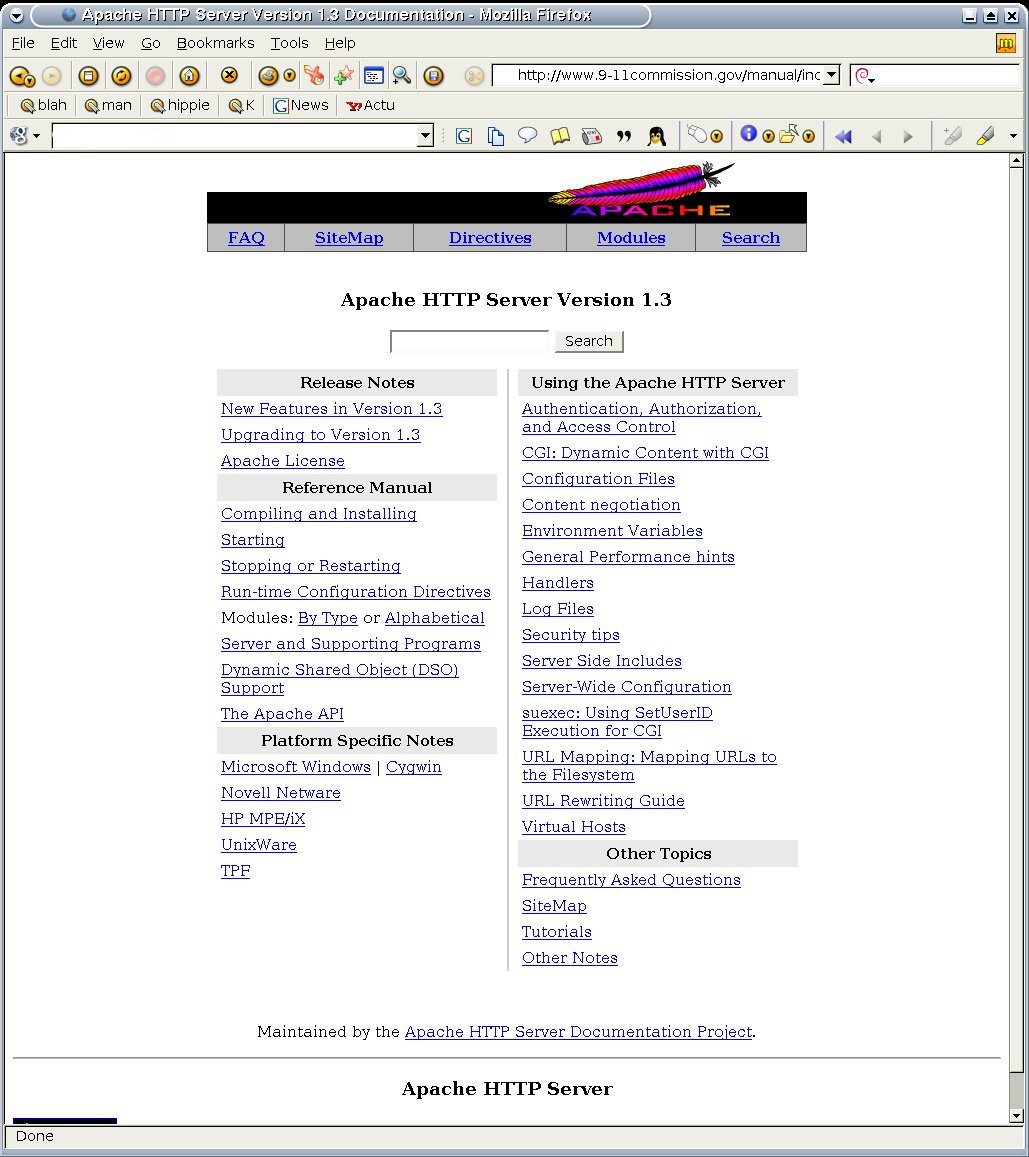Click the scrollbar up arrow
The width and height of the screenshot is (1029, 1157).
click(1016, 160)
